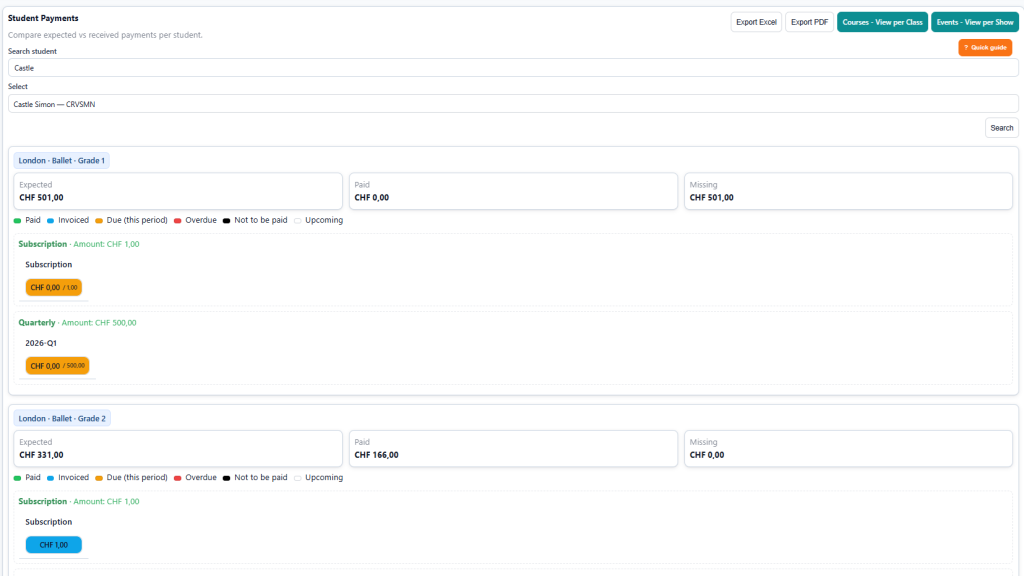Click the Search student input field
Viewport: 1024px width, 576px height.
click(x=512, y=67)
